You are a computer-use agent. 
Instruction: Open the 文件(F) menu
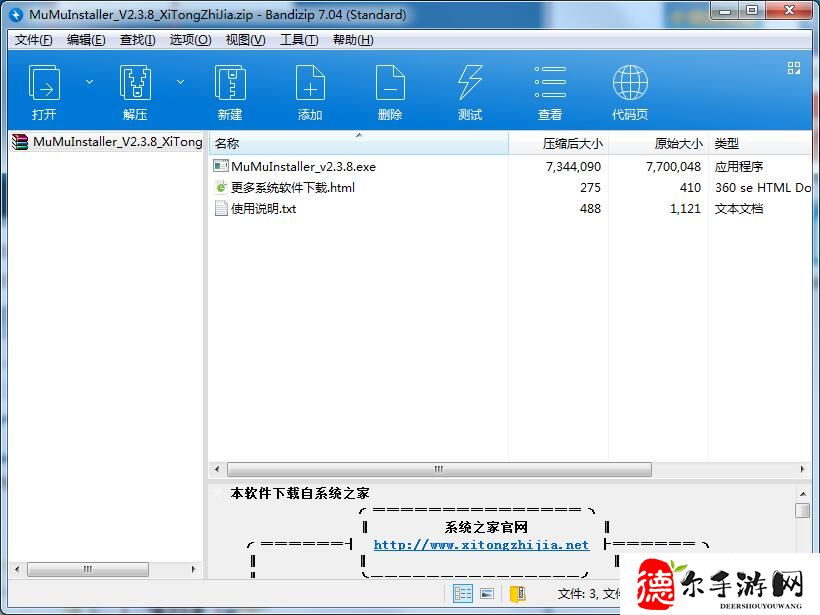[x=33, y=40]
